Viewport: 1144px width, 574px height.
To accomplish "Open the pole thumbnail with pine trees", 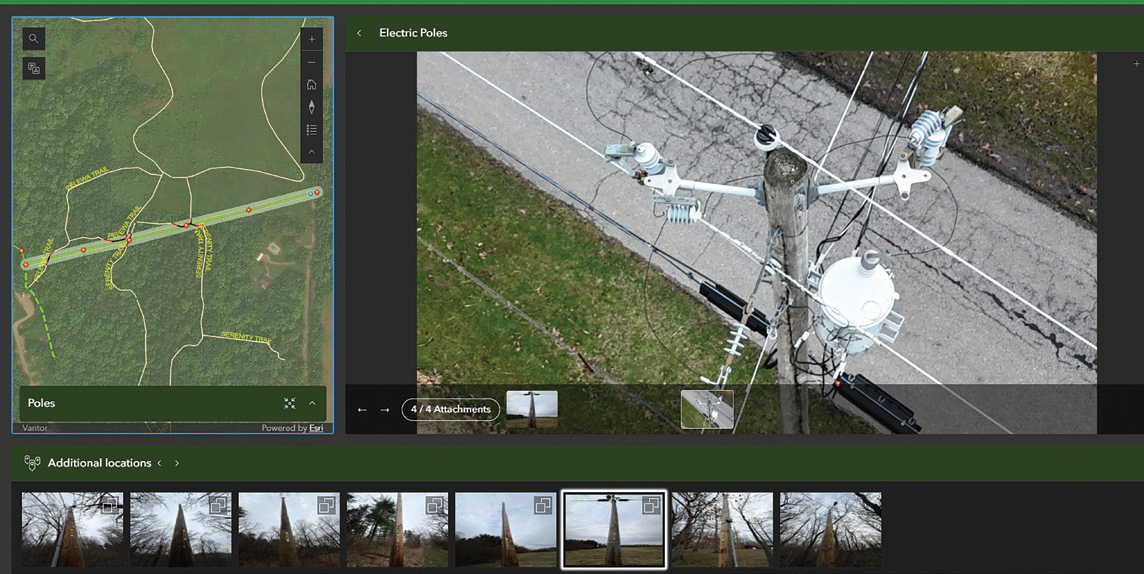I will click(x=398, y=530).
